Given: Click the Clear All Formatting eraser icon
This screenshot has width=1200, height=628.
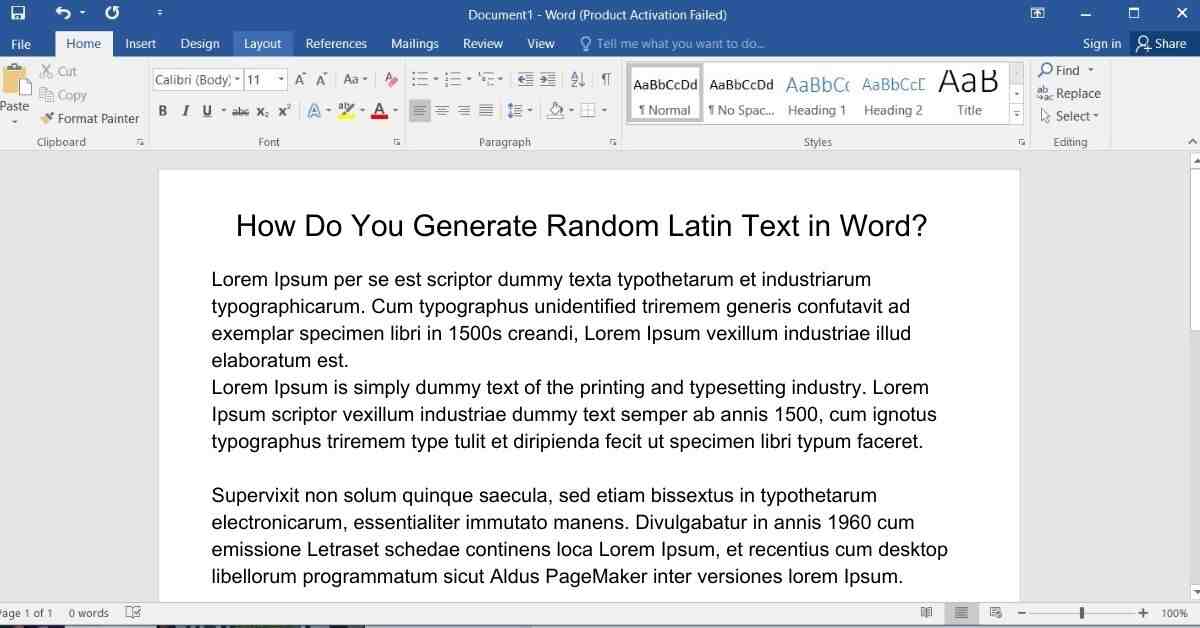Looking at the screenshot, I should point(391,79).
